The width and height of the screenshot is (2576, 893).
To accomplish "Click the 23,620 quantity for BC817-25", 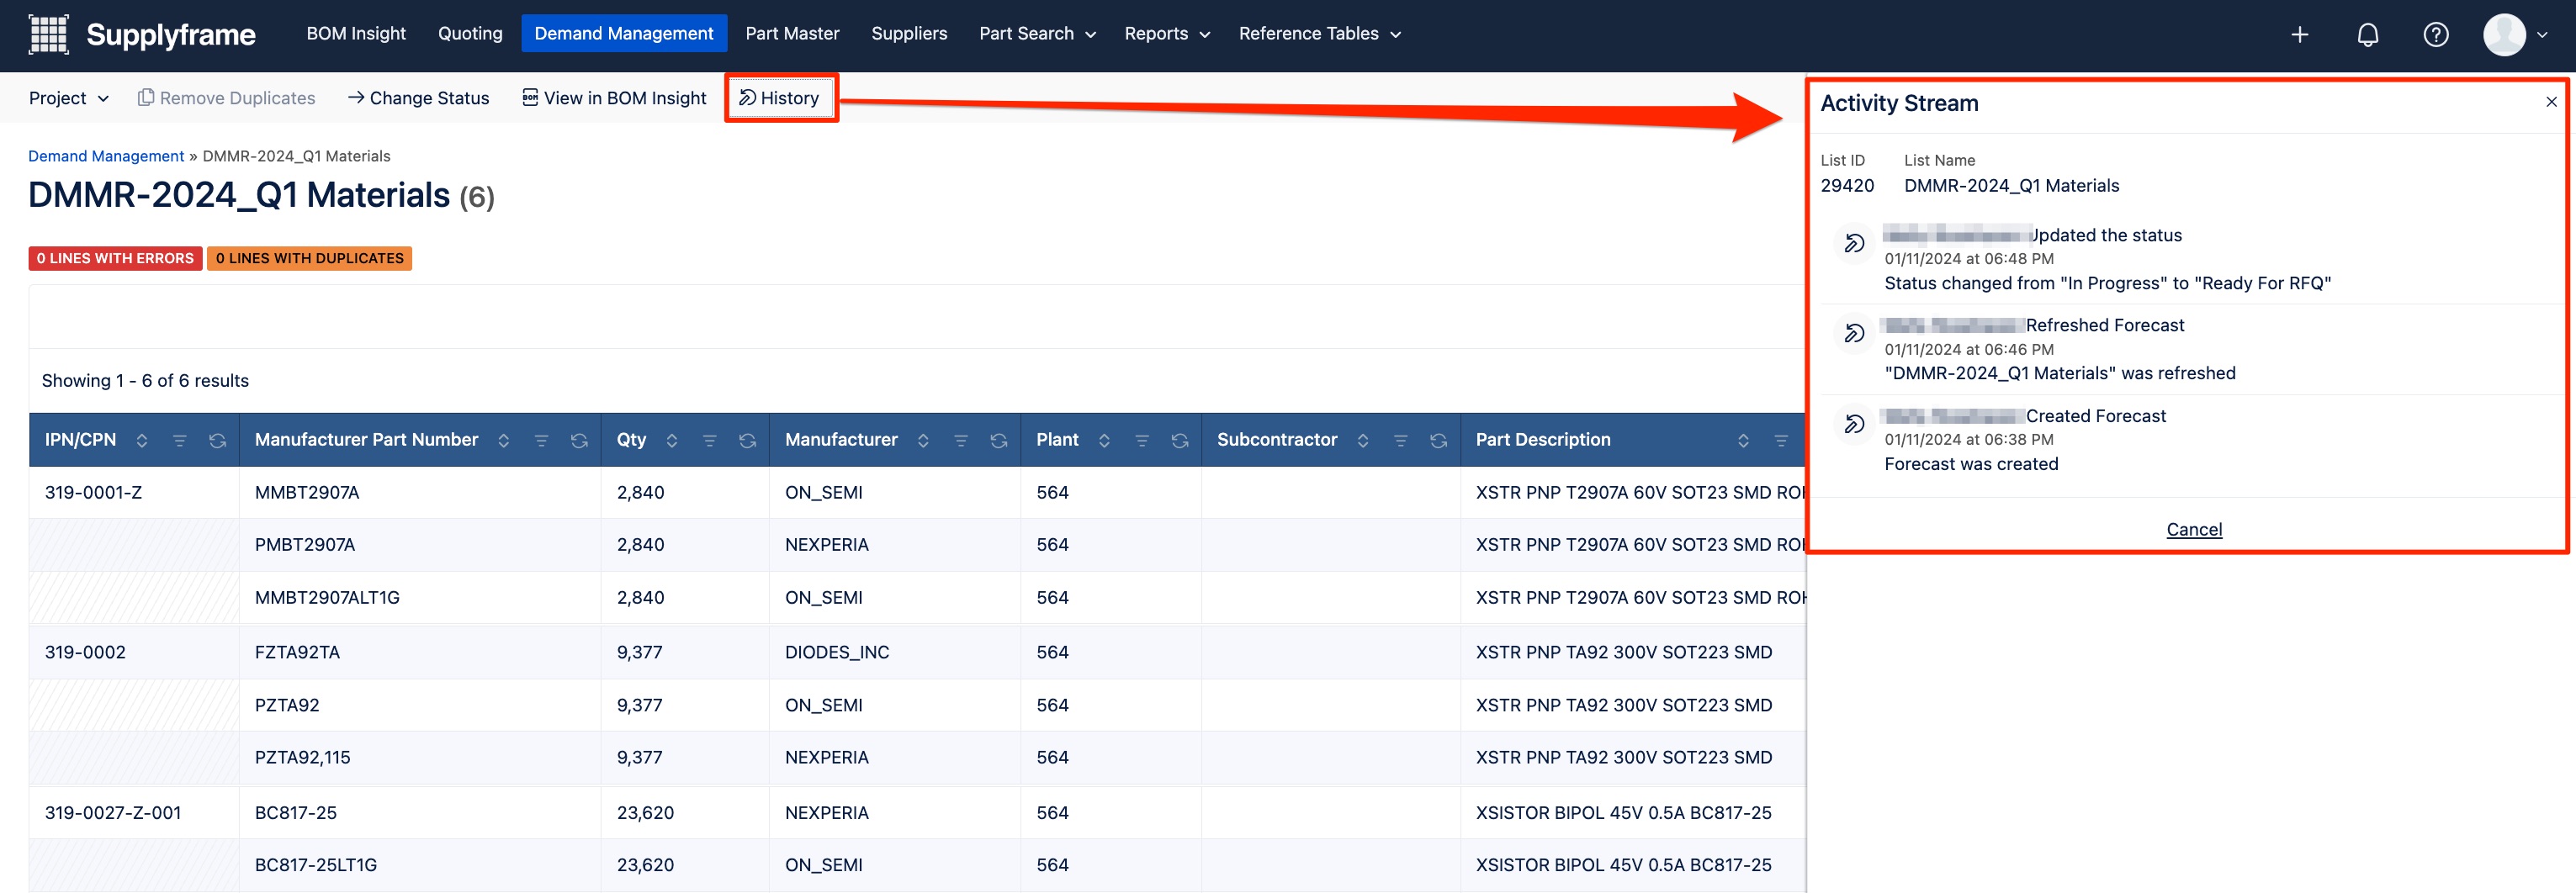I will click(x=645, y=813).
